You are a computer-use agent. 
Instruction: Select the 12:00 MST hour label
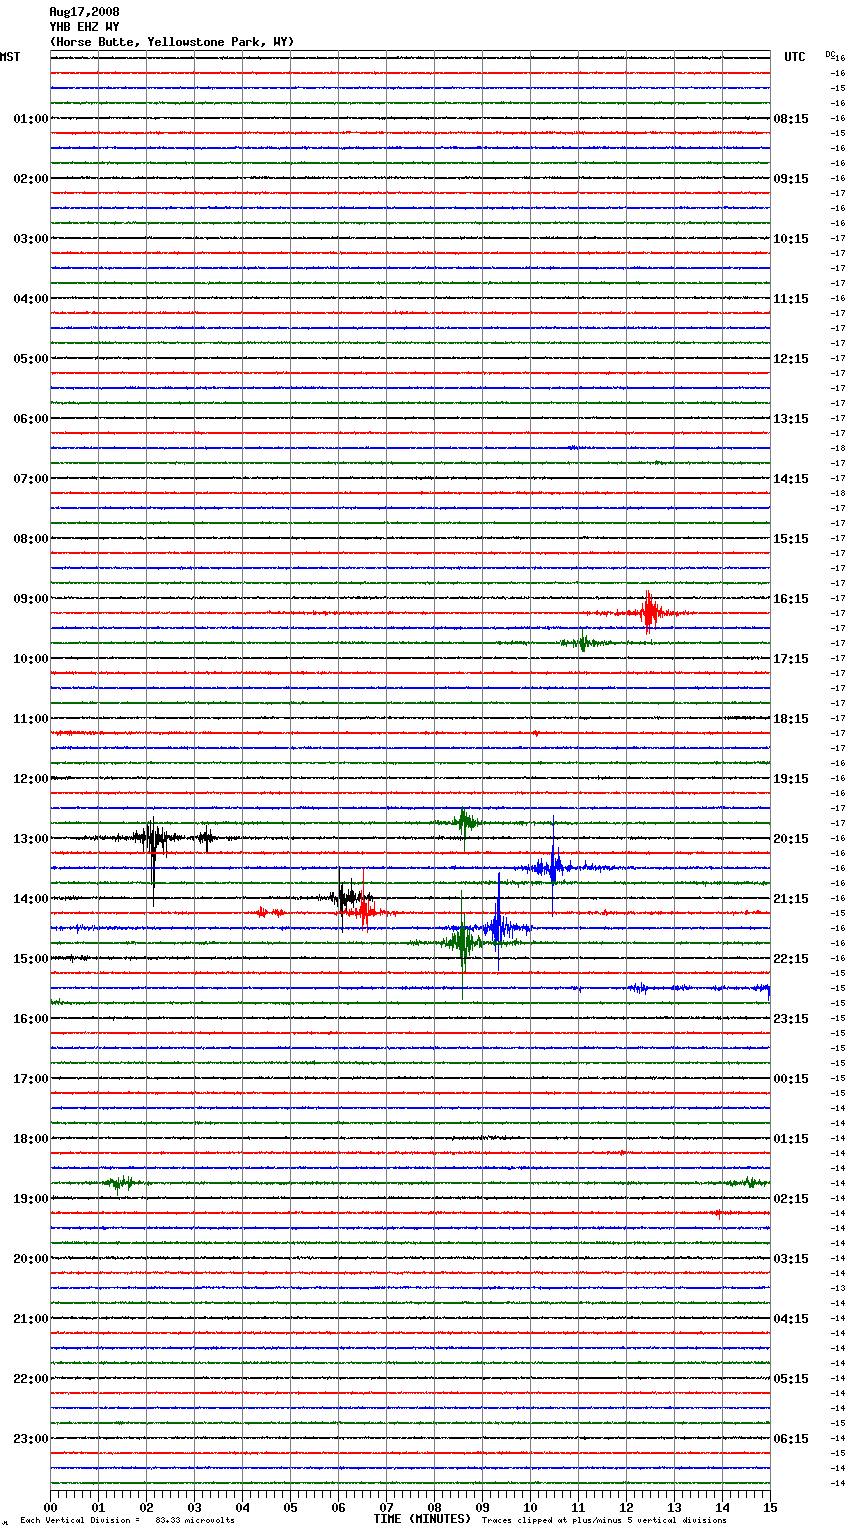tap(30, 779)
